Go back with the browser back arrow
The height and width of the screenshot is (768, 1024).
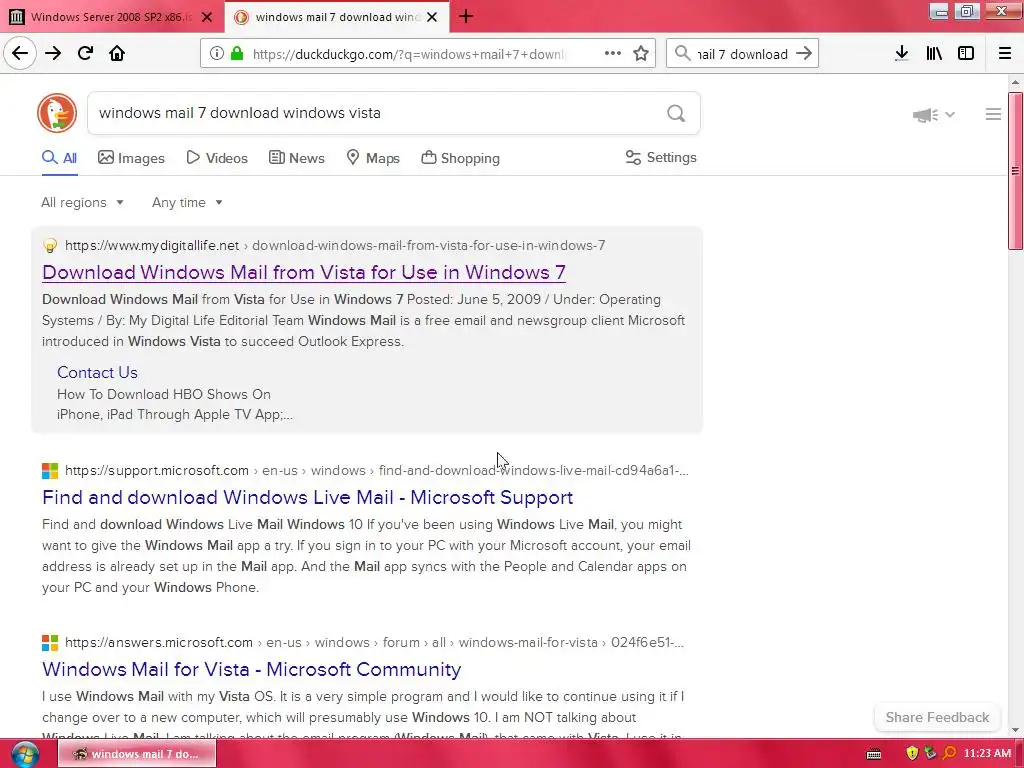coord(20,53)
